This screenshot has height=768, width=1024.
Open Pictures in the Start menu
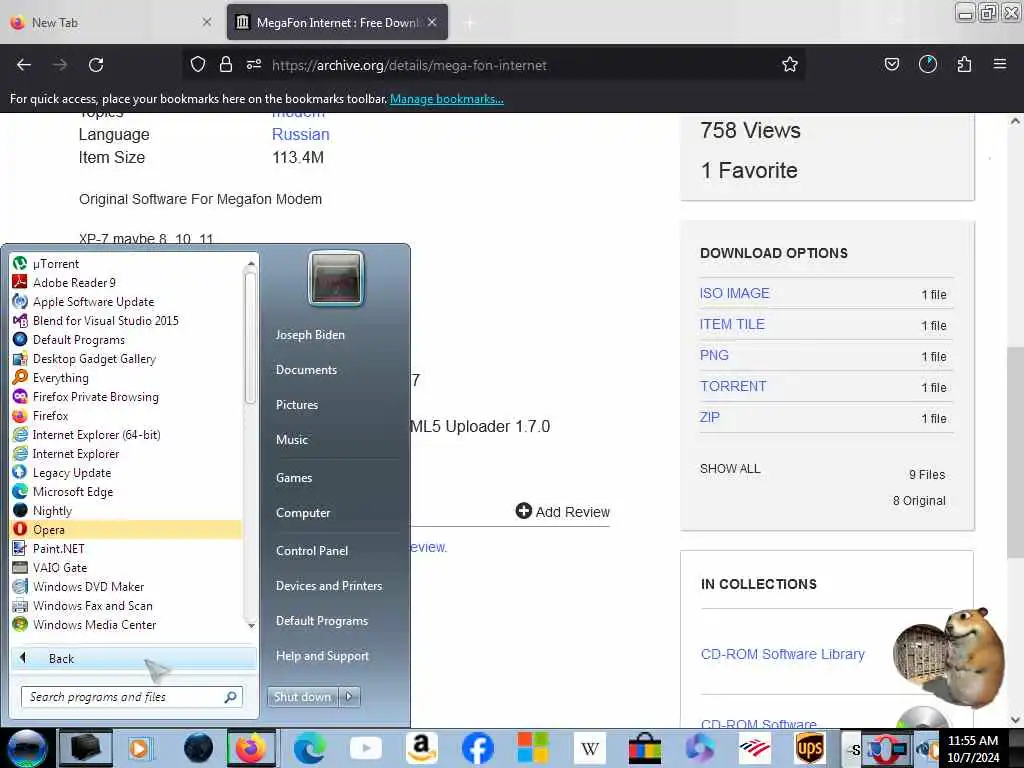296,405
